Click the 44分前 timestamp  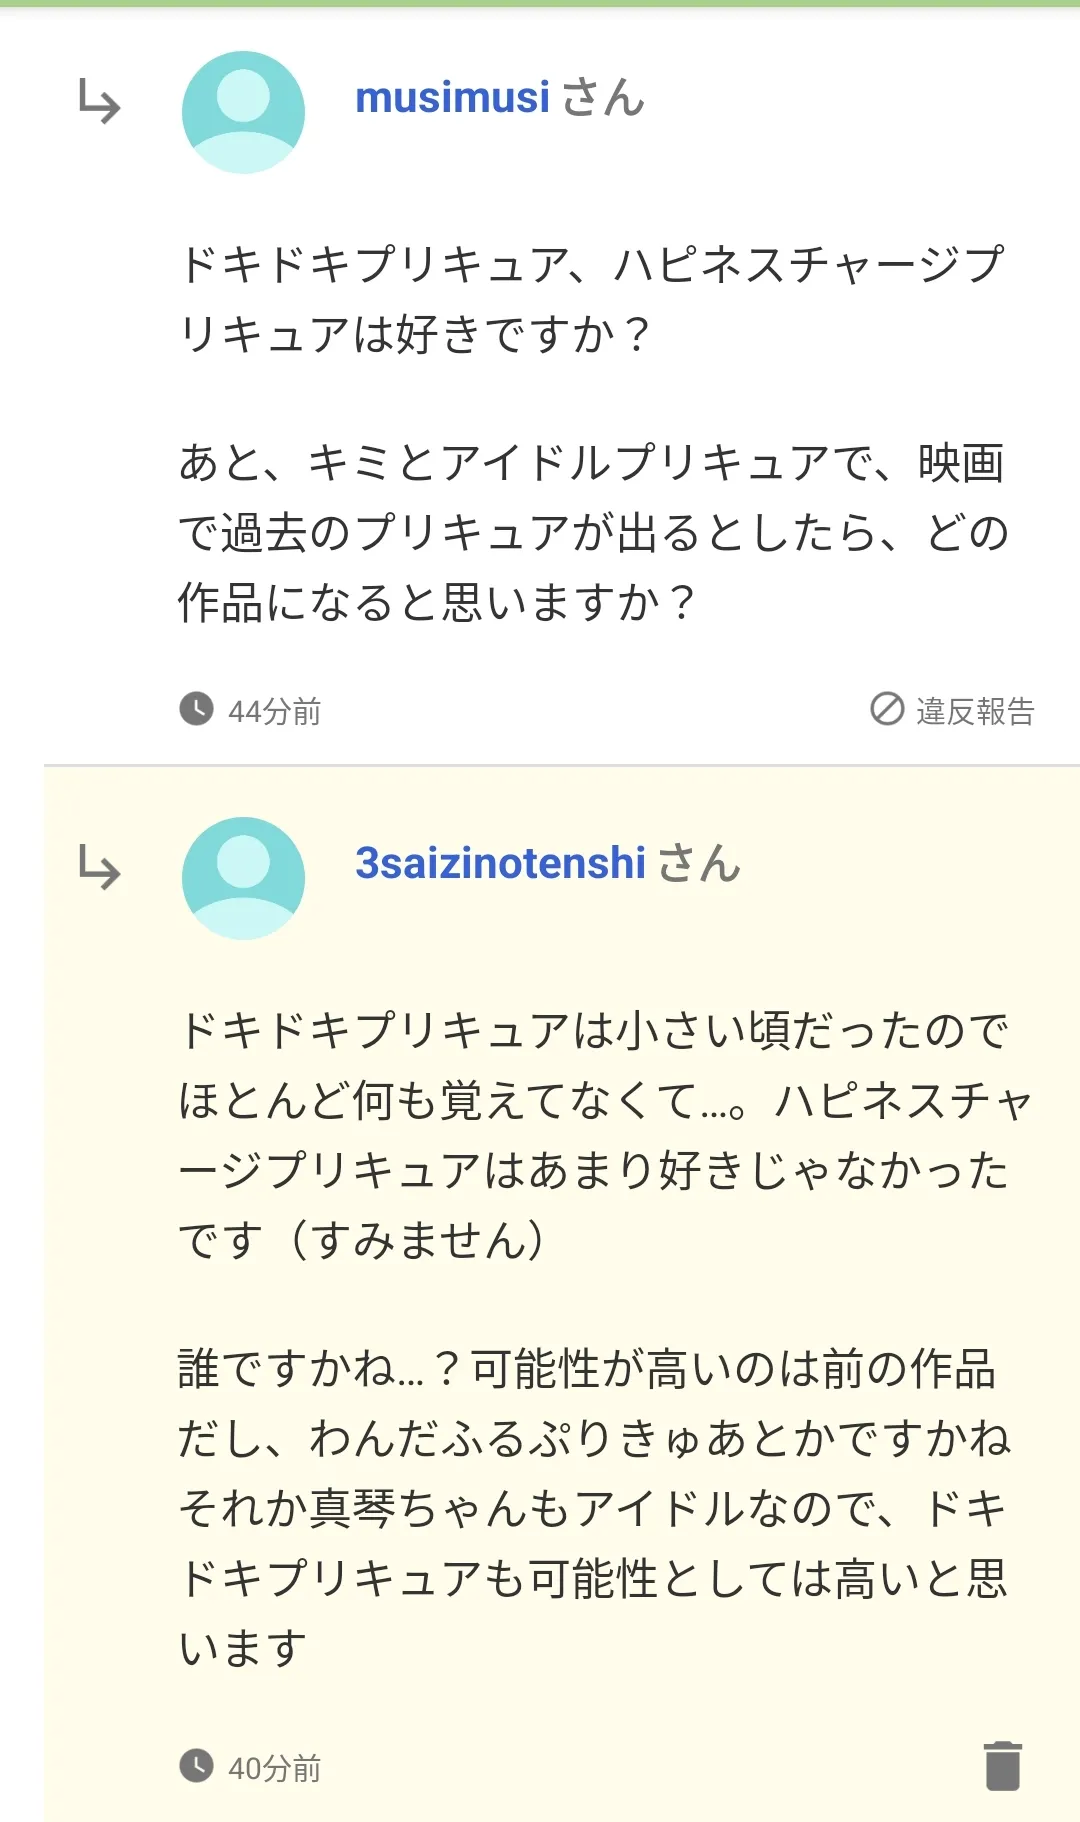[275, 712]
